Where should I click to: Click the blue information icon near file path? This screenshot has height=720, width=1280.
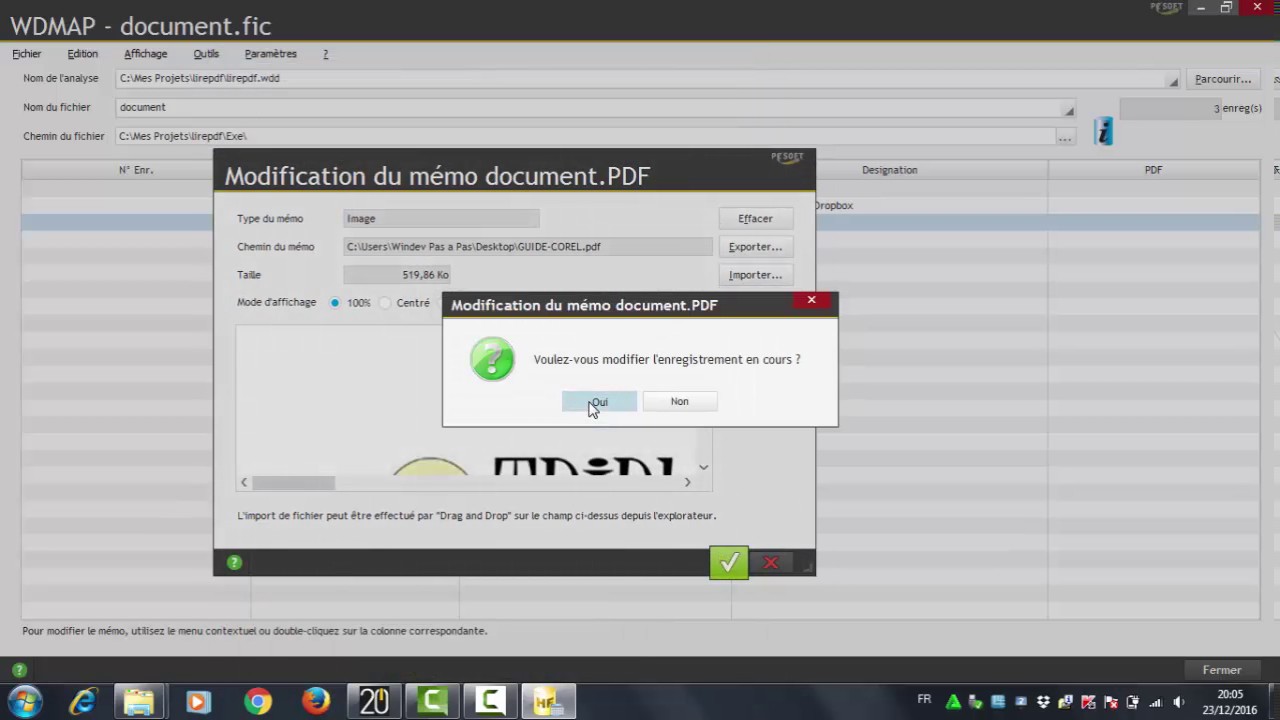(1103, 132)
